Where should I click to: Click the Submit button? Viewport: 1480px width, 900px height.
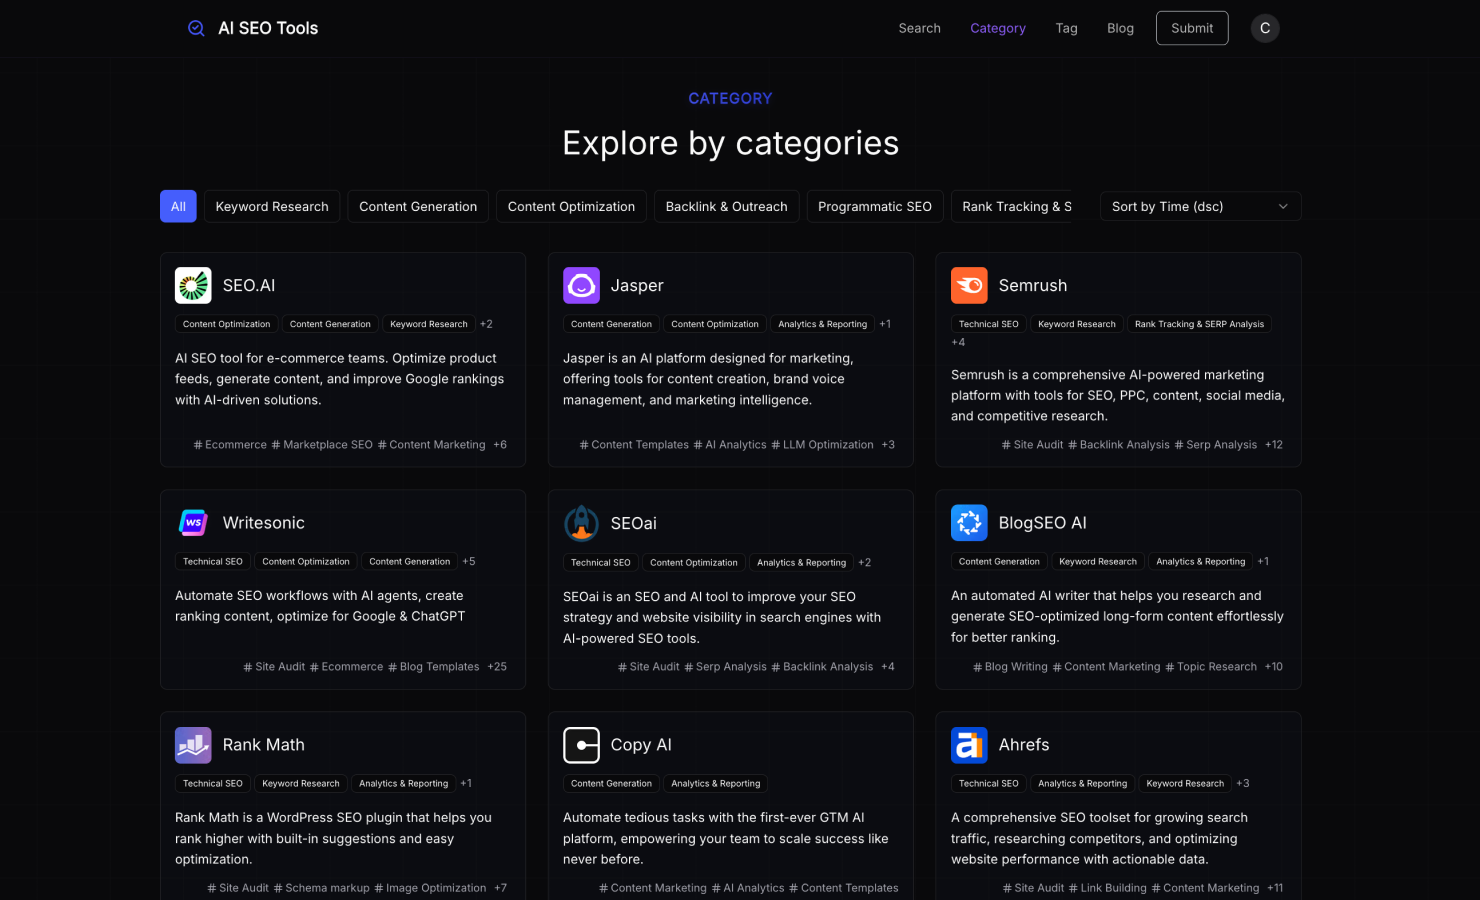coord(1192,28)
